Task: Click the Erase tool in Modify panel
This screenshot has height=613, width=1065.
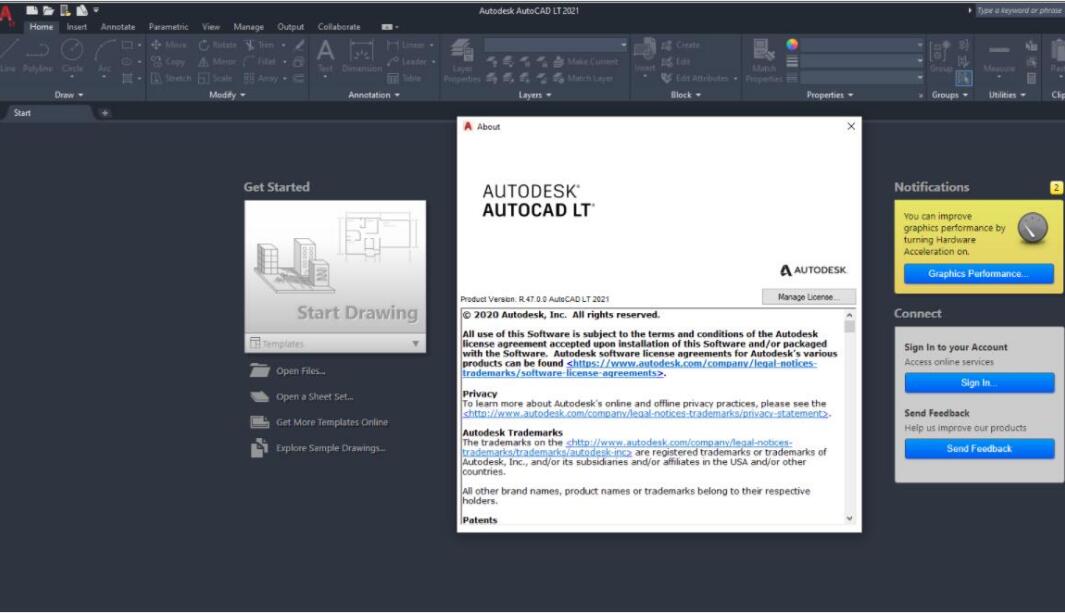Action: pyautogui.click(x=299, y=45)
